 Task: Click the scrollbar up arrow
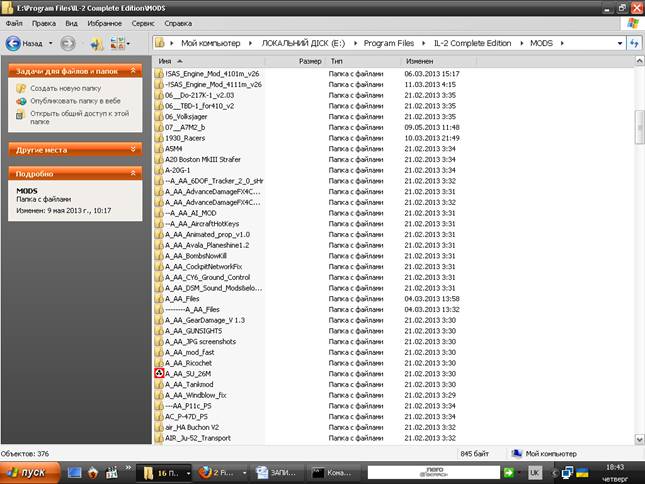coord(639,61)
